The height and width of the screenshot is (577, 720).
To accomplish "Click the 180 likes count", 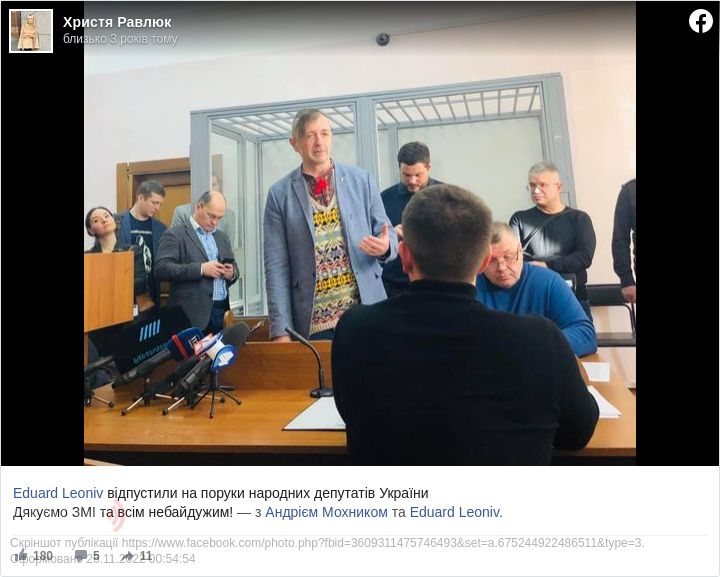I will pyautogui.click(x=43, y=555).
